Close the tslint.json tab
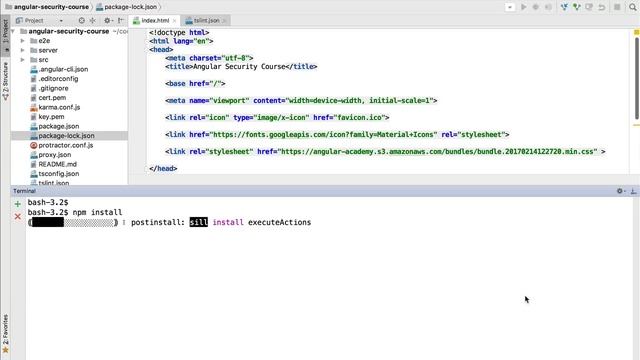This screenshot has height=360, width=640. [224, 20]
